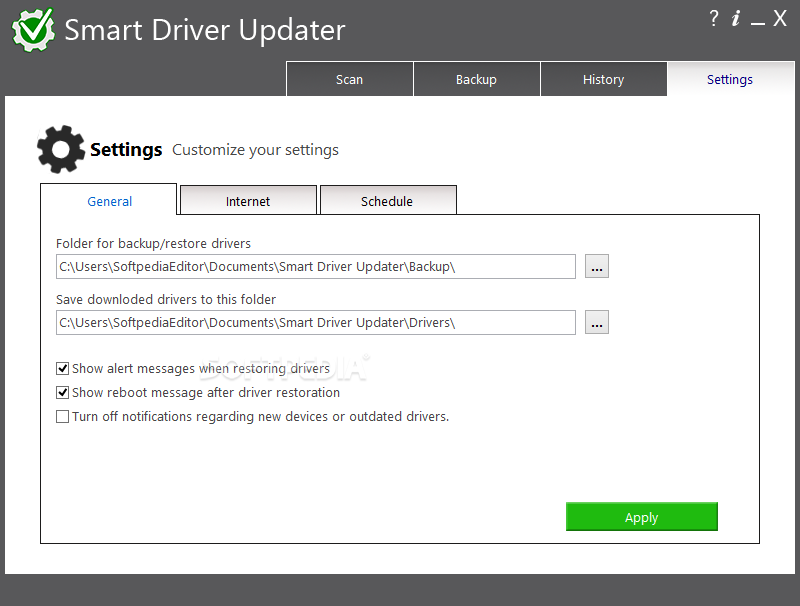Minimize the Smart Driver Updater window
800x606 pixels.
pos(758,23)
